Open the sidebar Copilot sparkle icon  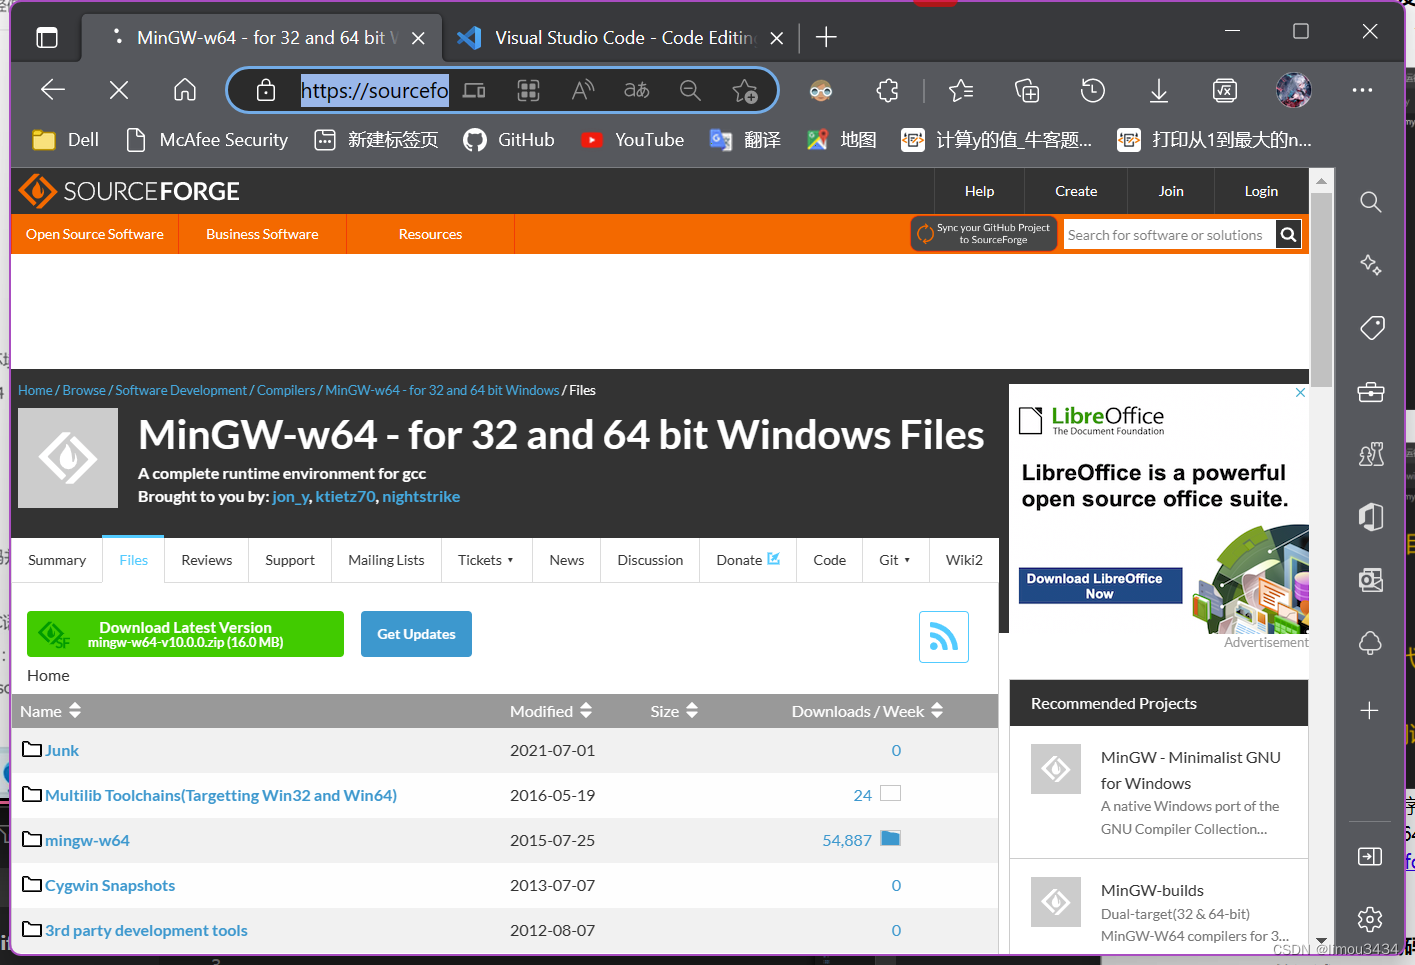pyautogui.click(x=1371, y=264)
